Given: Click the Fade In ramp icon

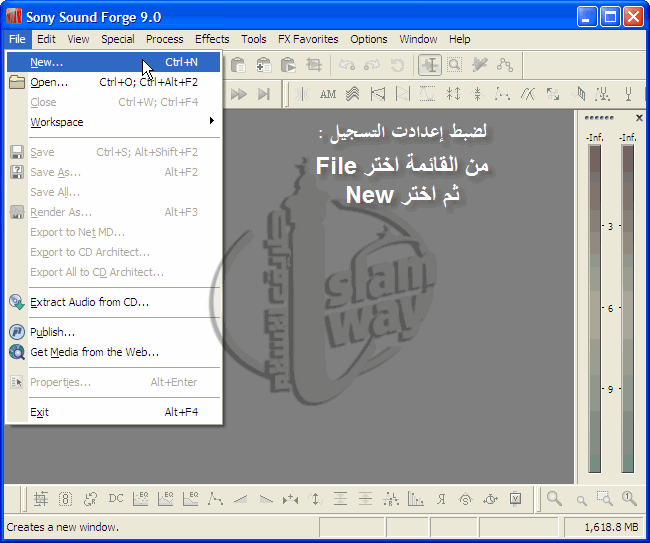Looking at the screenshot, I should [x=240, y=499].
